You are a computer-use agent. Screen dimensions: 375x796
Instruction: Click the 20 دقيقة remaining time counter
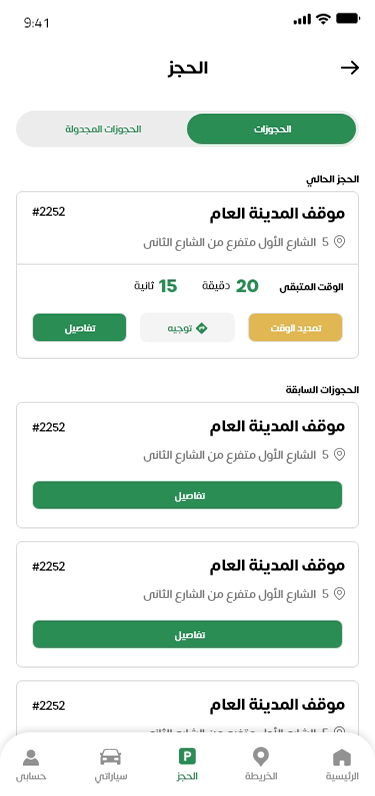[230, 286]
